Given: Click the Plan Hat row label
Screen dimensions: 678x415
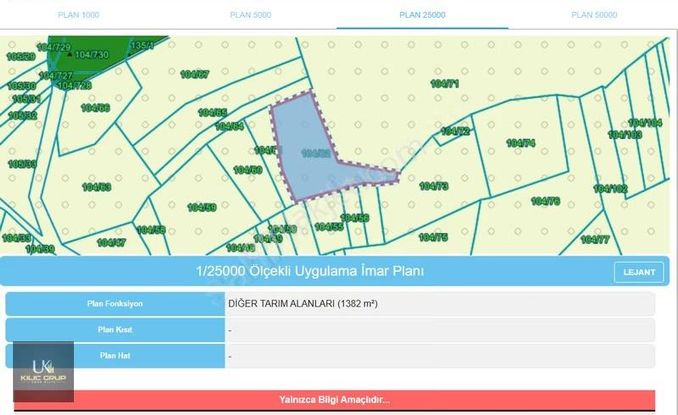Looking at the screenshot, I should pos(115,356).
